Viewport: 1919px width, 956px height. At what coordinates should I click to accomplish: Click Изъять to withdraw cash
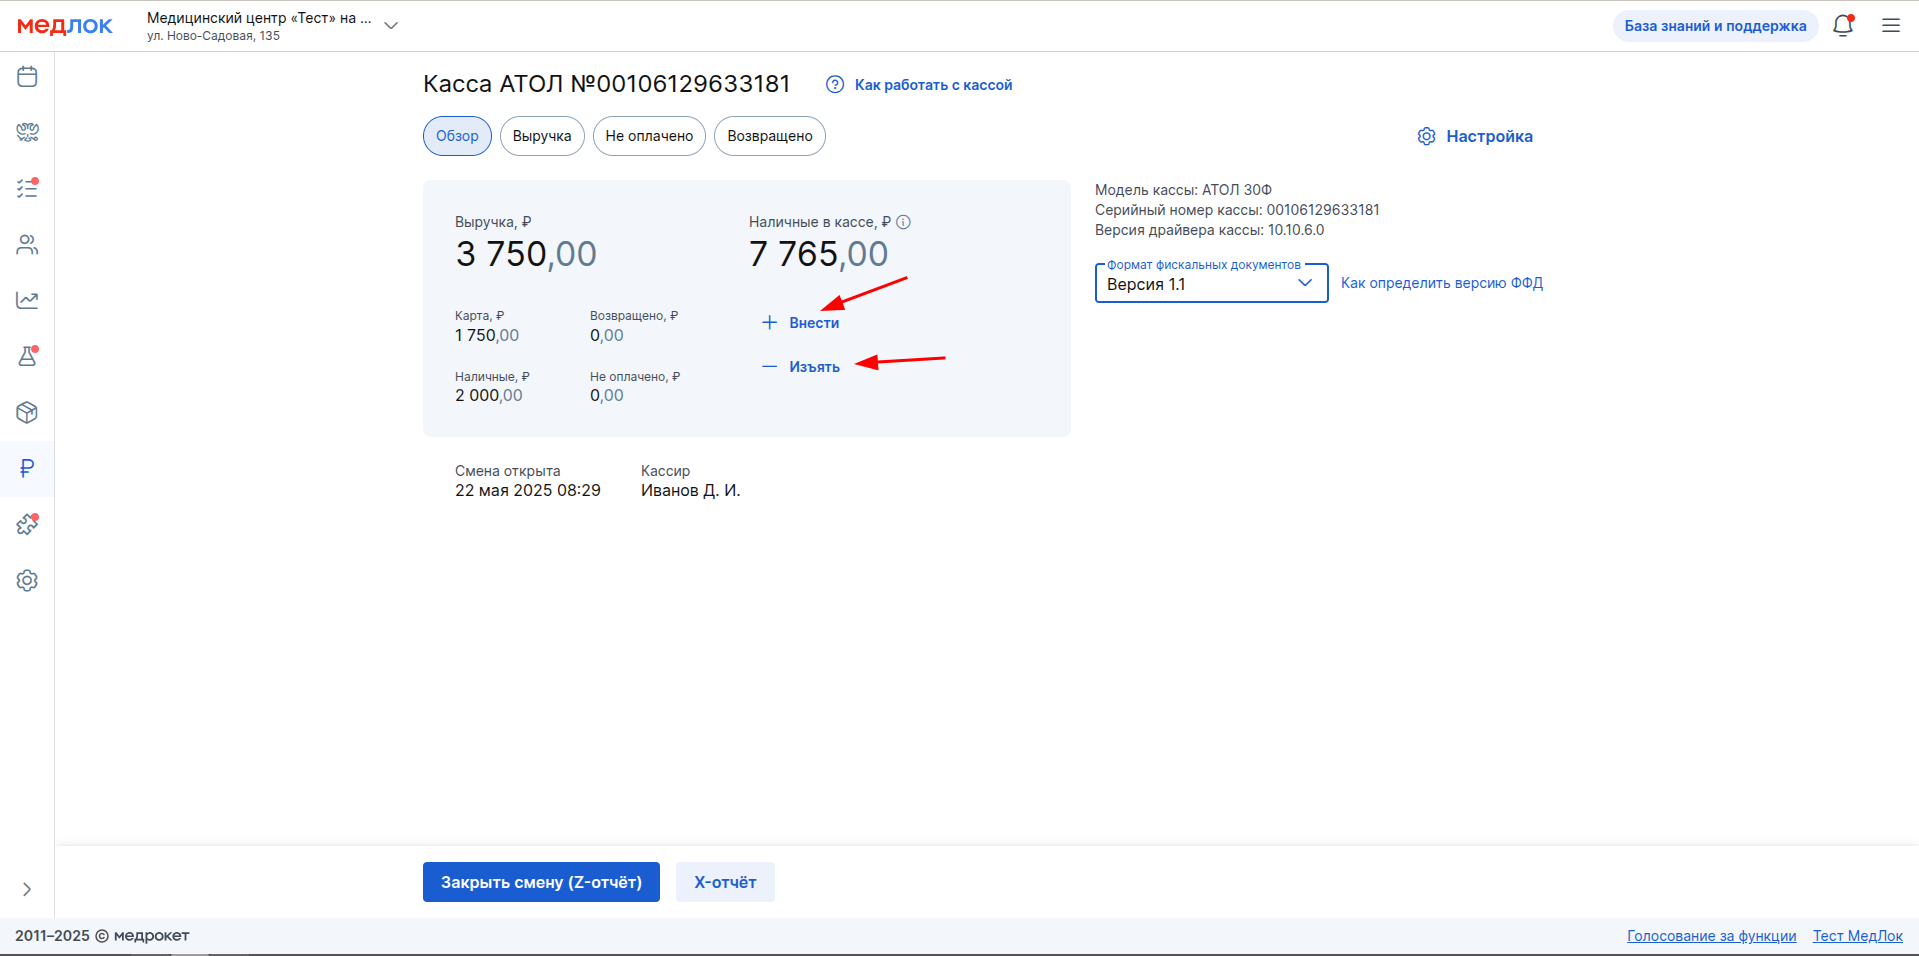[814, 367]
